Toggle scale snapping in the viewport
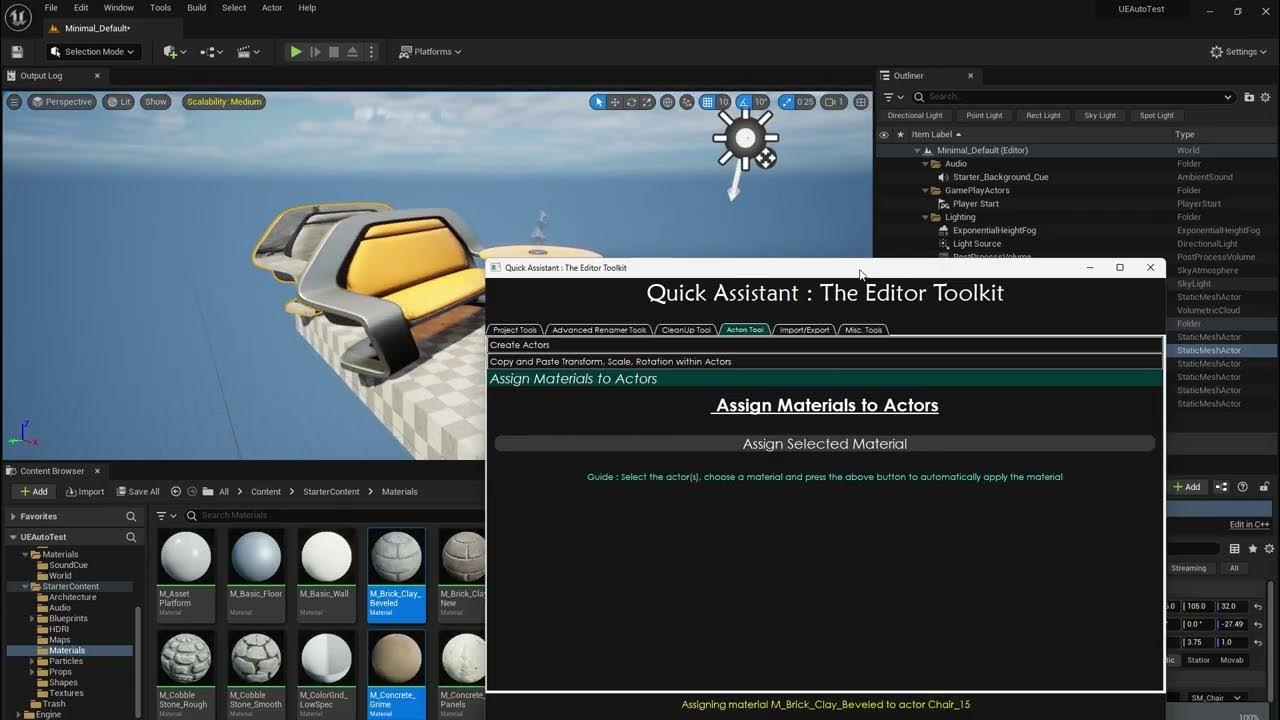1280x720 pixels. tap(786, 102)
